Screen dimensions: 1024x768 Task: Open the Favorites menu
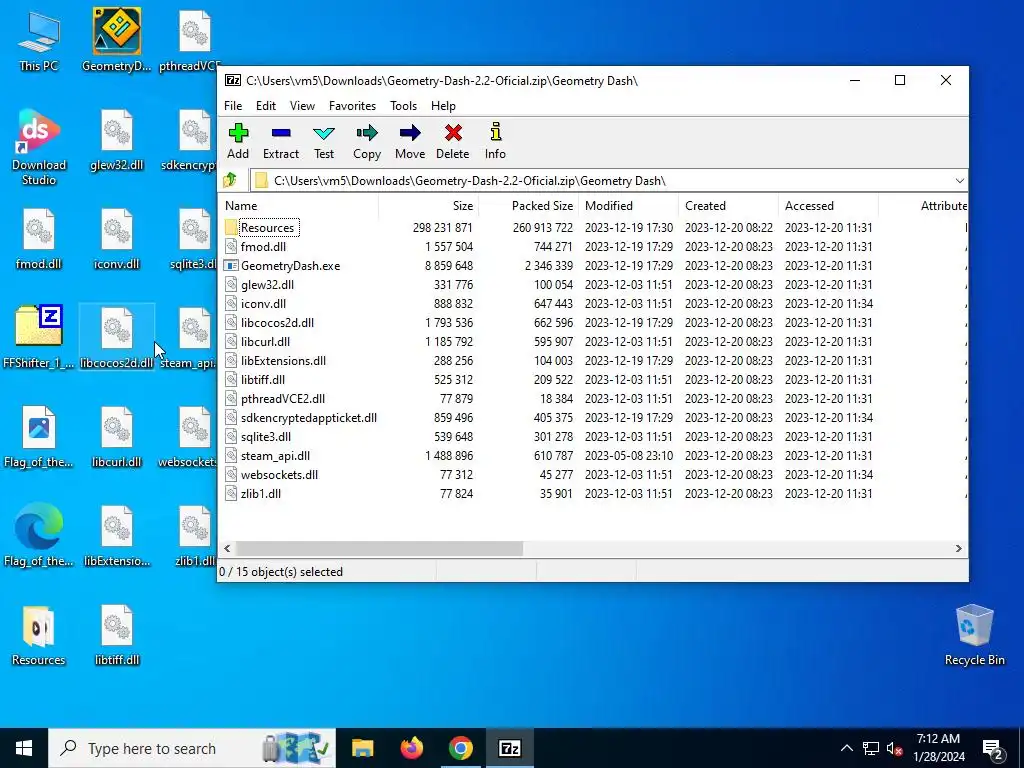click(353, 106)
